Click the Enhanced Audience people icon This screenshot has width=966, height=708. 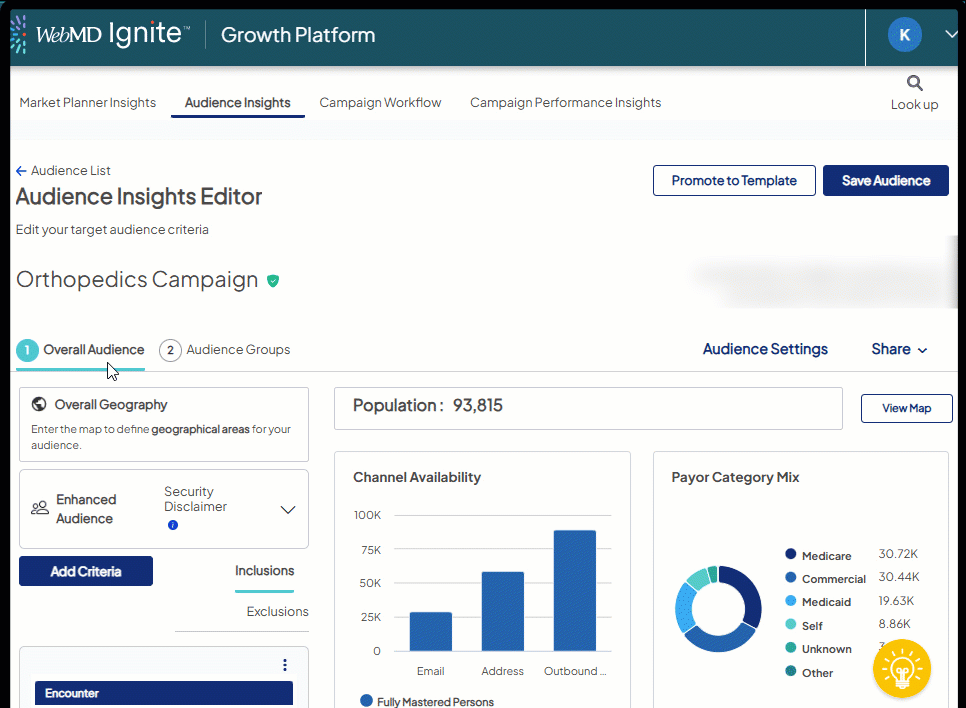(x=40, y=508)
